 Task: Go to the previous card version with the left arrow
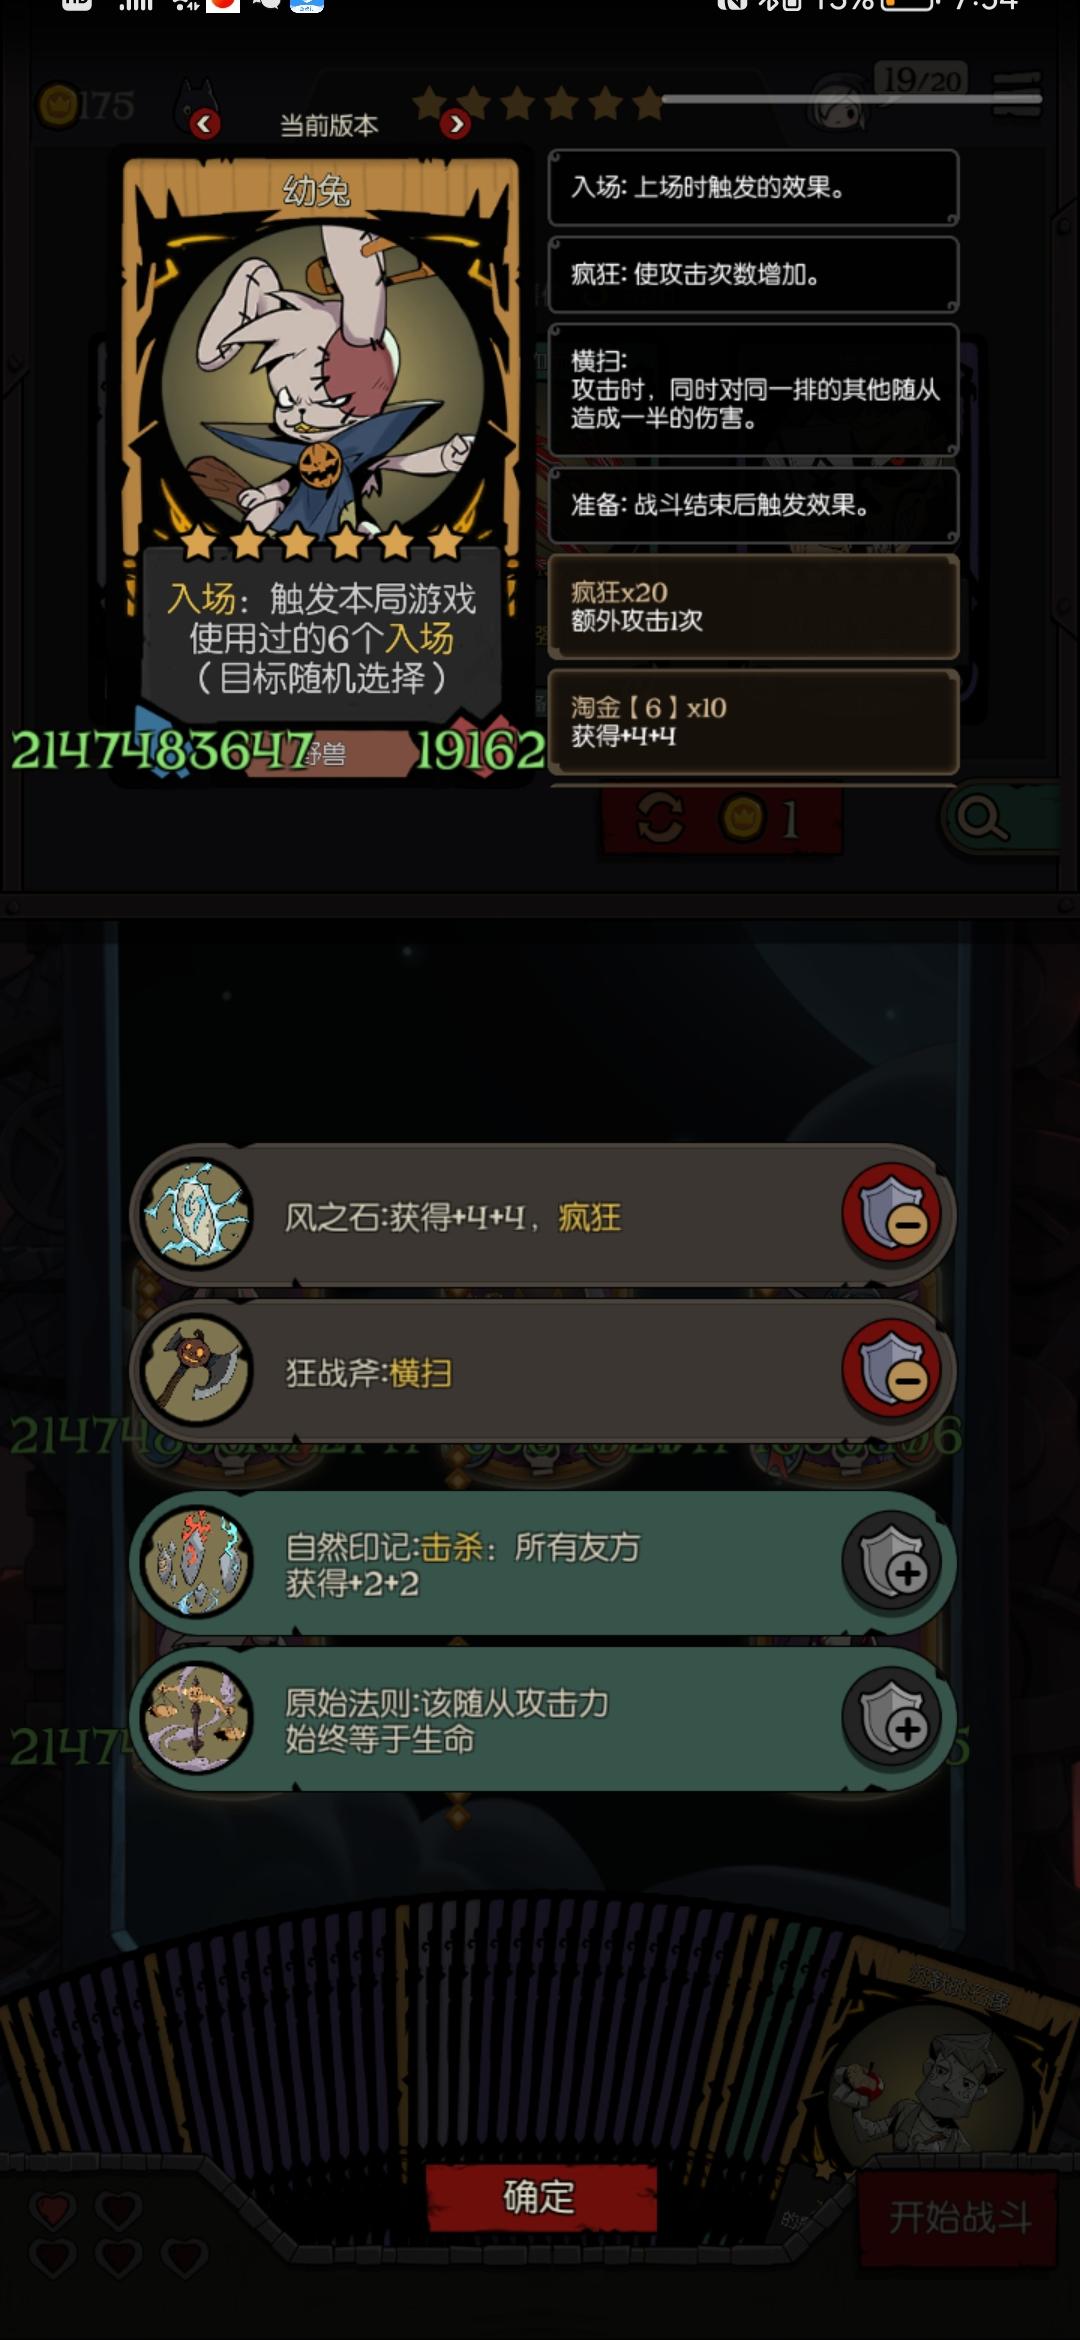(x=205, y=124)
